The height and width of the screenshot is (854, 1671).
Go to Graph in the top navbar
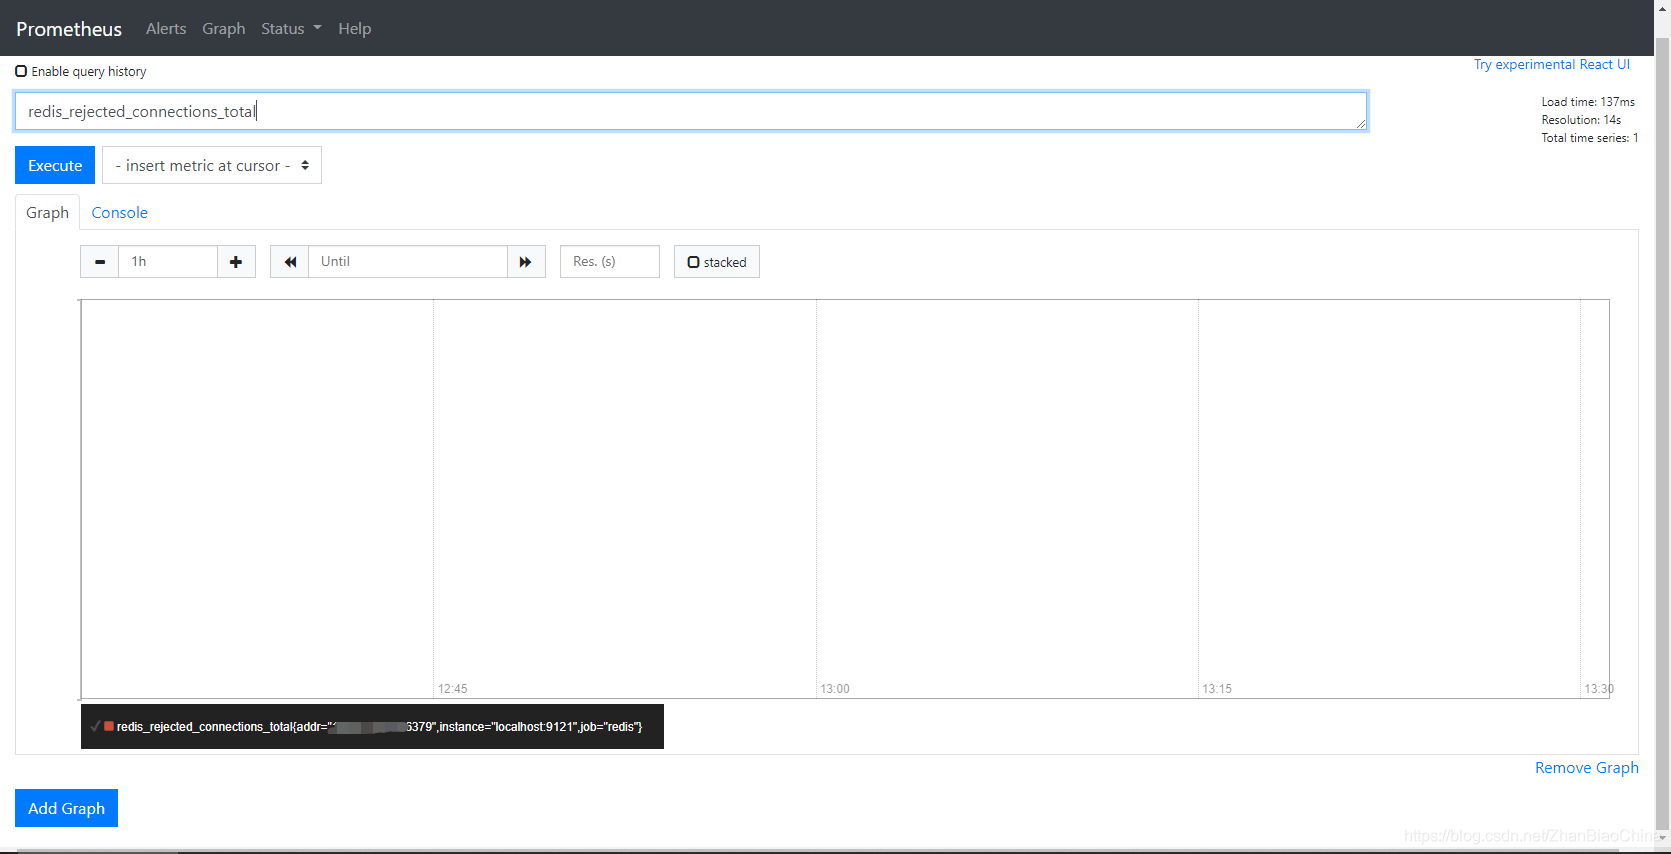224,29
